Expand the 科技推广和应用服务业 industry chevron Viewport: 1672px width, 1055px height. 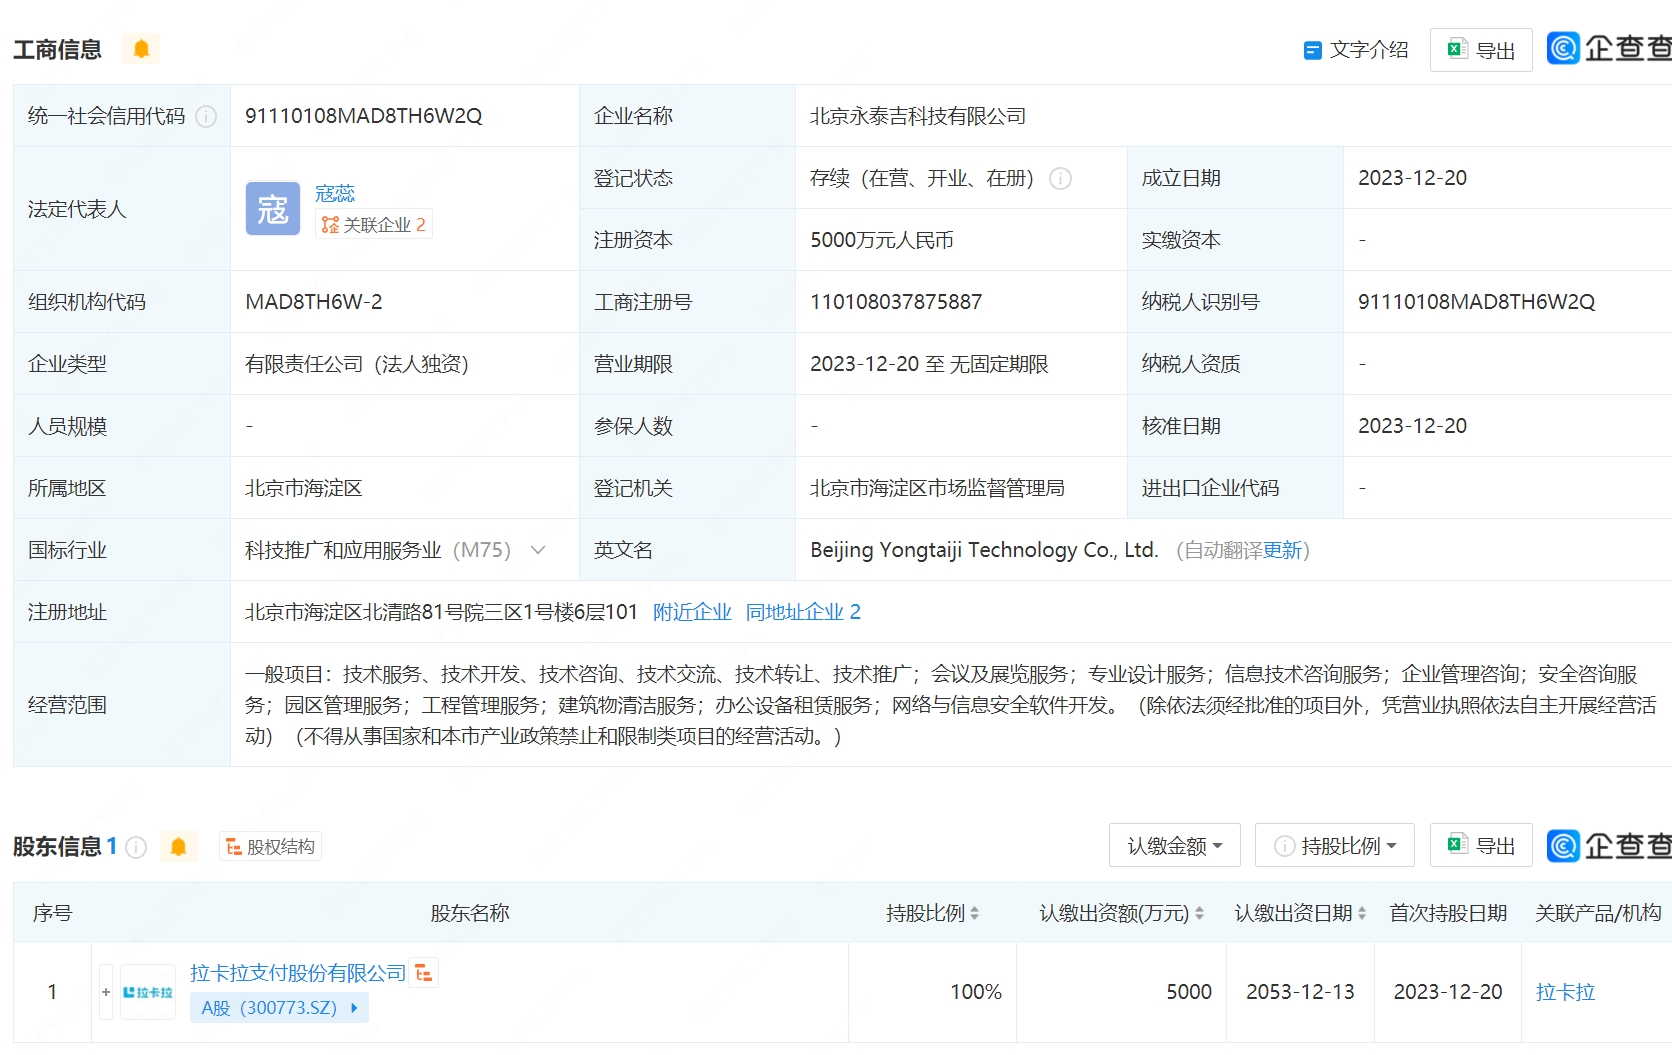[538, 550]
